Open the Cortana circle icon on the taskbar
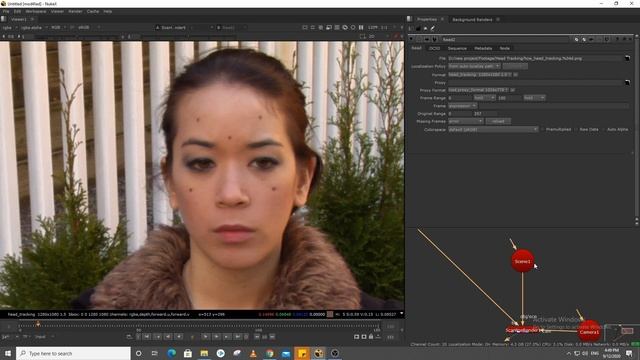This screenshot has height=360, width=640. pyautogui.click(x=138, y=353)
